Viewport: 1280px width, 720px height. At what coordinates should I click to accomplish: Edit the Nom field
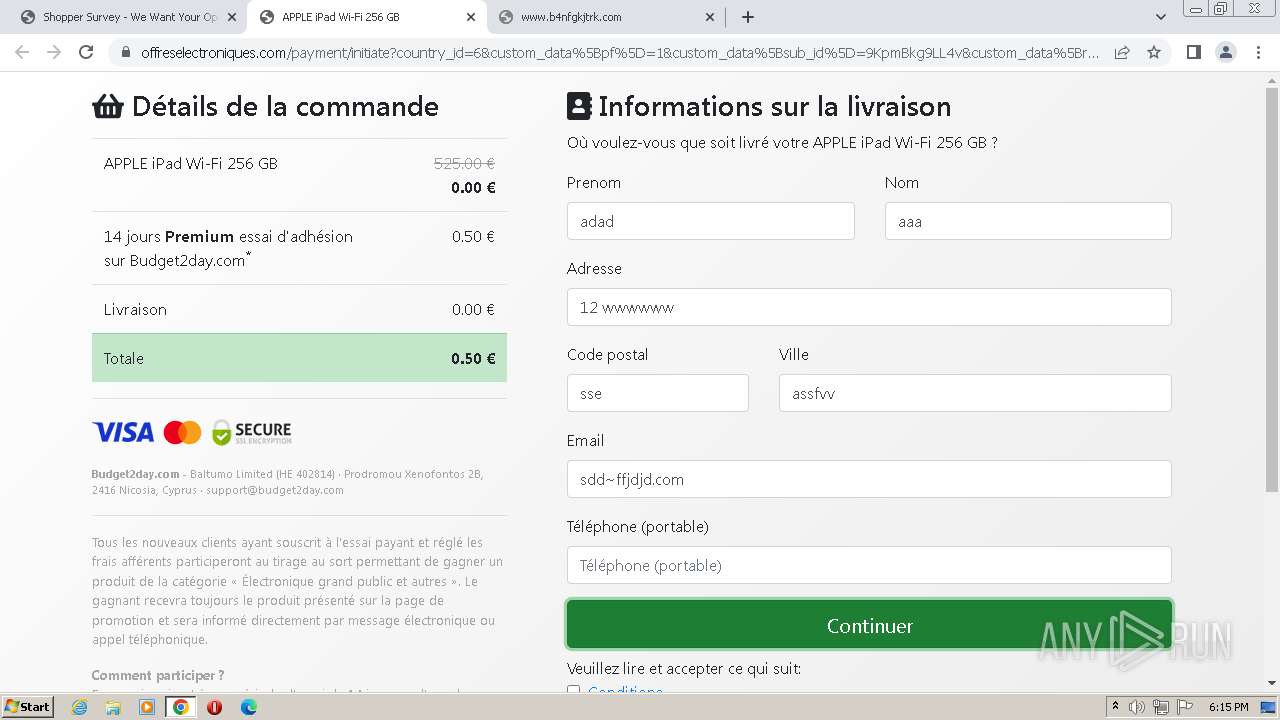(1028, 221)
